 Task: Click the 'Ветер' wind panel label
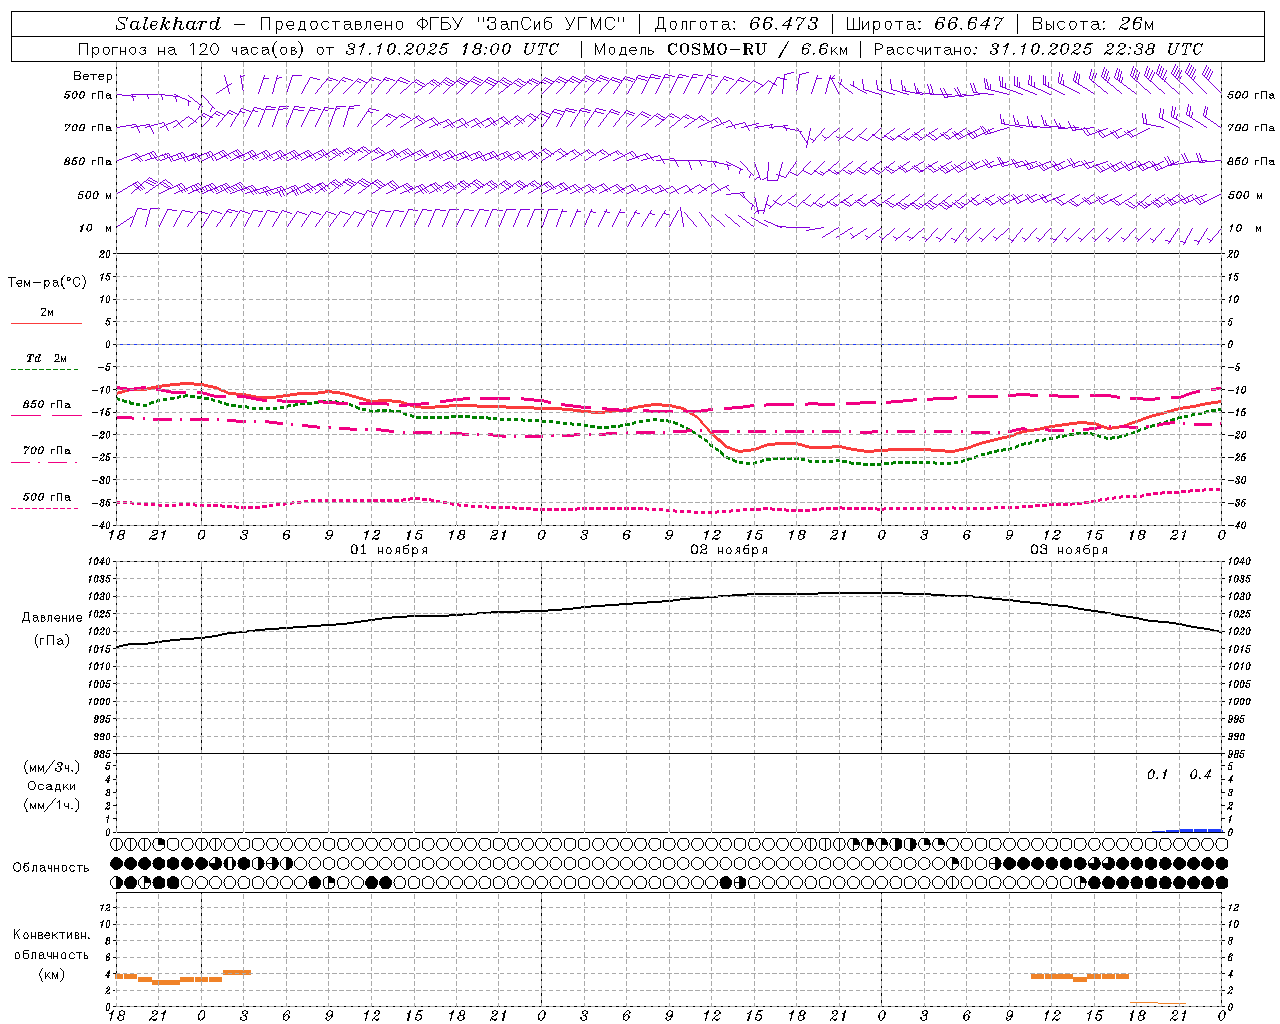click(x=93, y=76)
